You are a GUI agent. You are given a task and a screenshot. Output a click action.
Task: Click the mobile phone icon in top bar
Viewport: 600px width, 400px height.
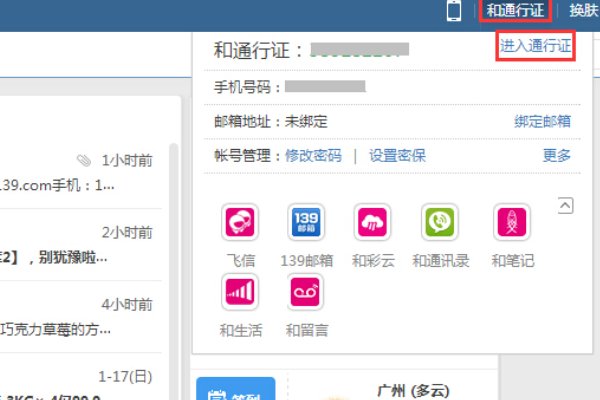(x=454, y=11)
